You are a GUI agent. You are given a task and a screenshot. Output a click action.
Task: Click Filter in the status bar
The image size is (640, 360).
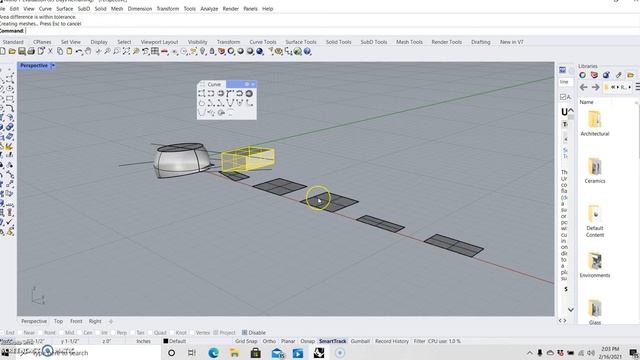(x=419, y=341)
